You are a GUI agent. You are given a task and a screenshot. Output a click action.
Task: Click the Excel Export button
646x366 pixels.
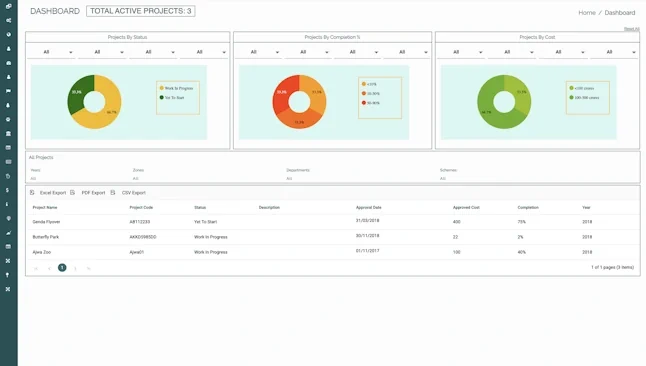click(53, 192)
